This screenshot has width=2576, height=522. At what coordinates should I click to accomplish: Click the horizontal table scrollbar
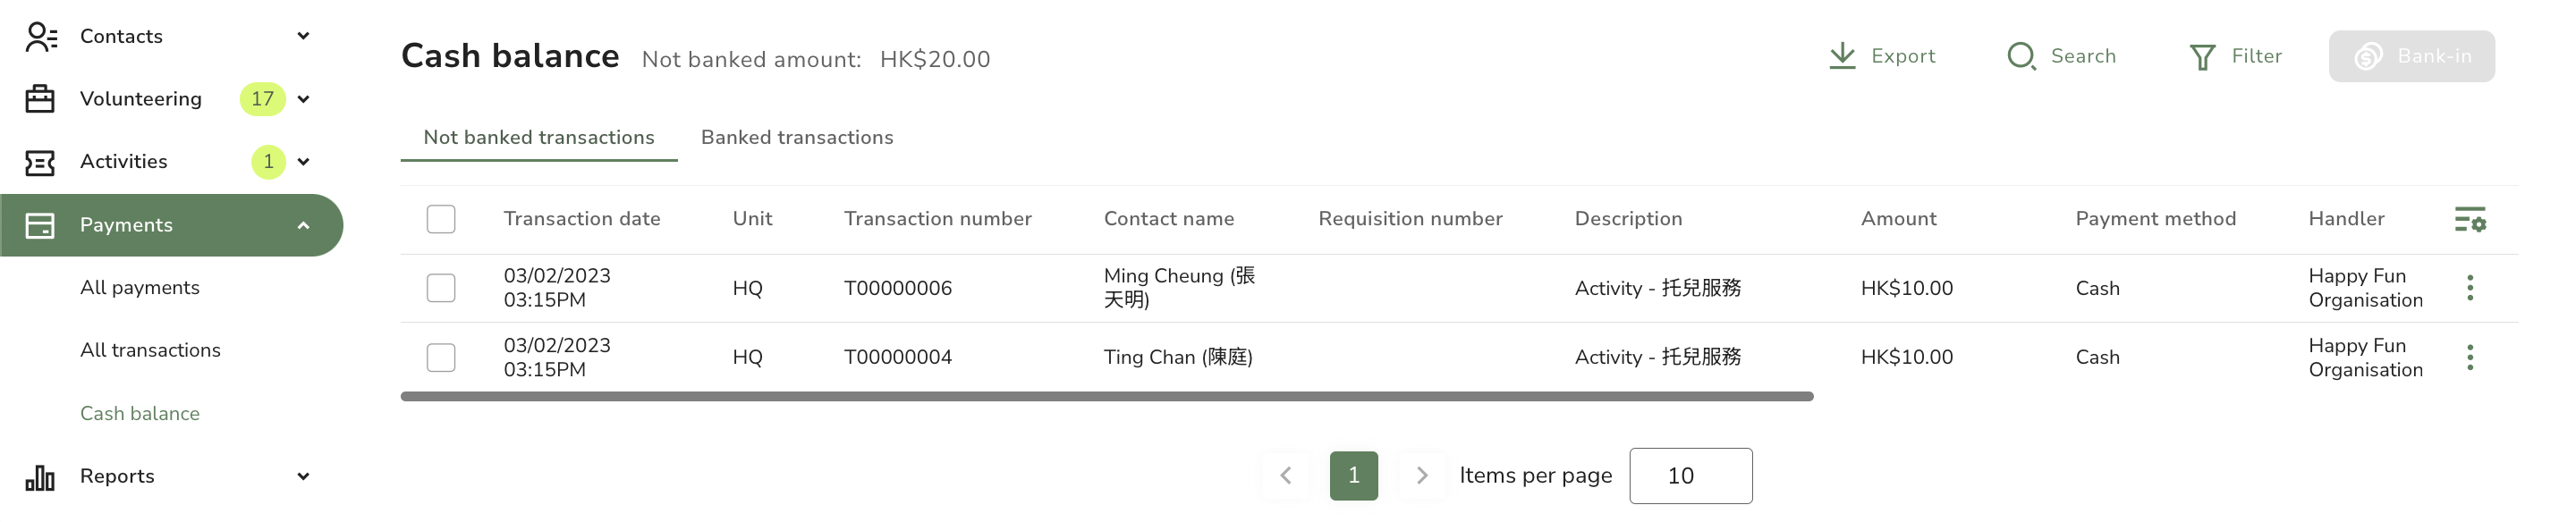pyautogui.click(x=1106, y=397)
